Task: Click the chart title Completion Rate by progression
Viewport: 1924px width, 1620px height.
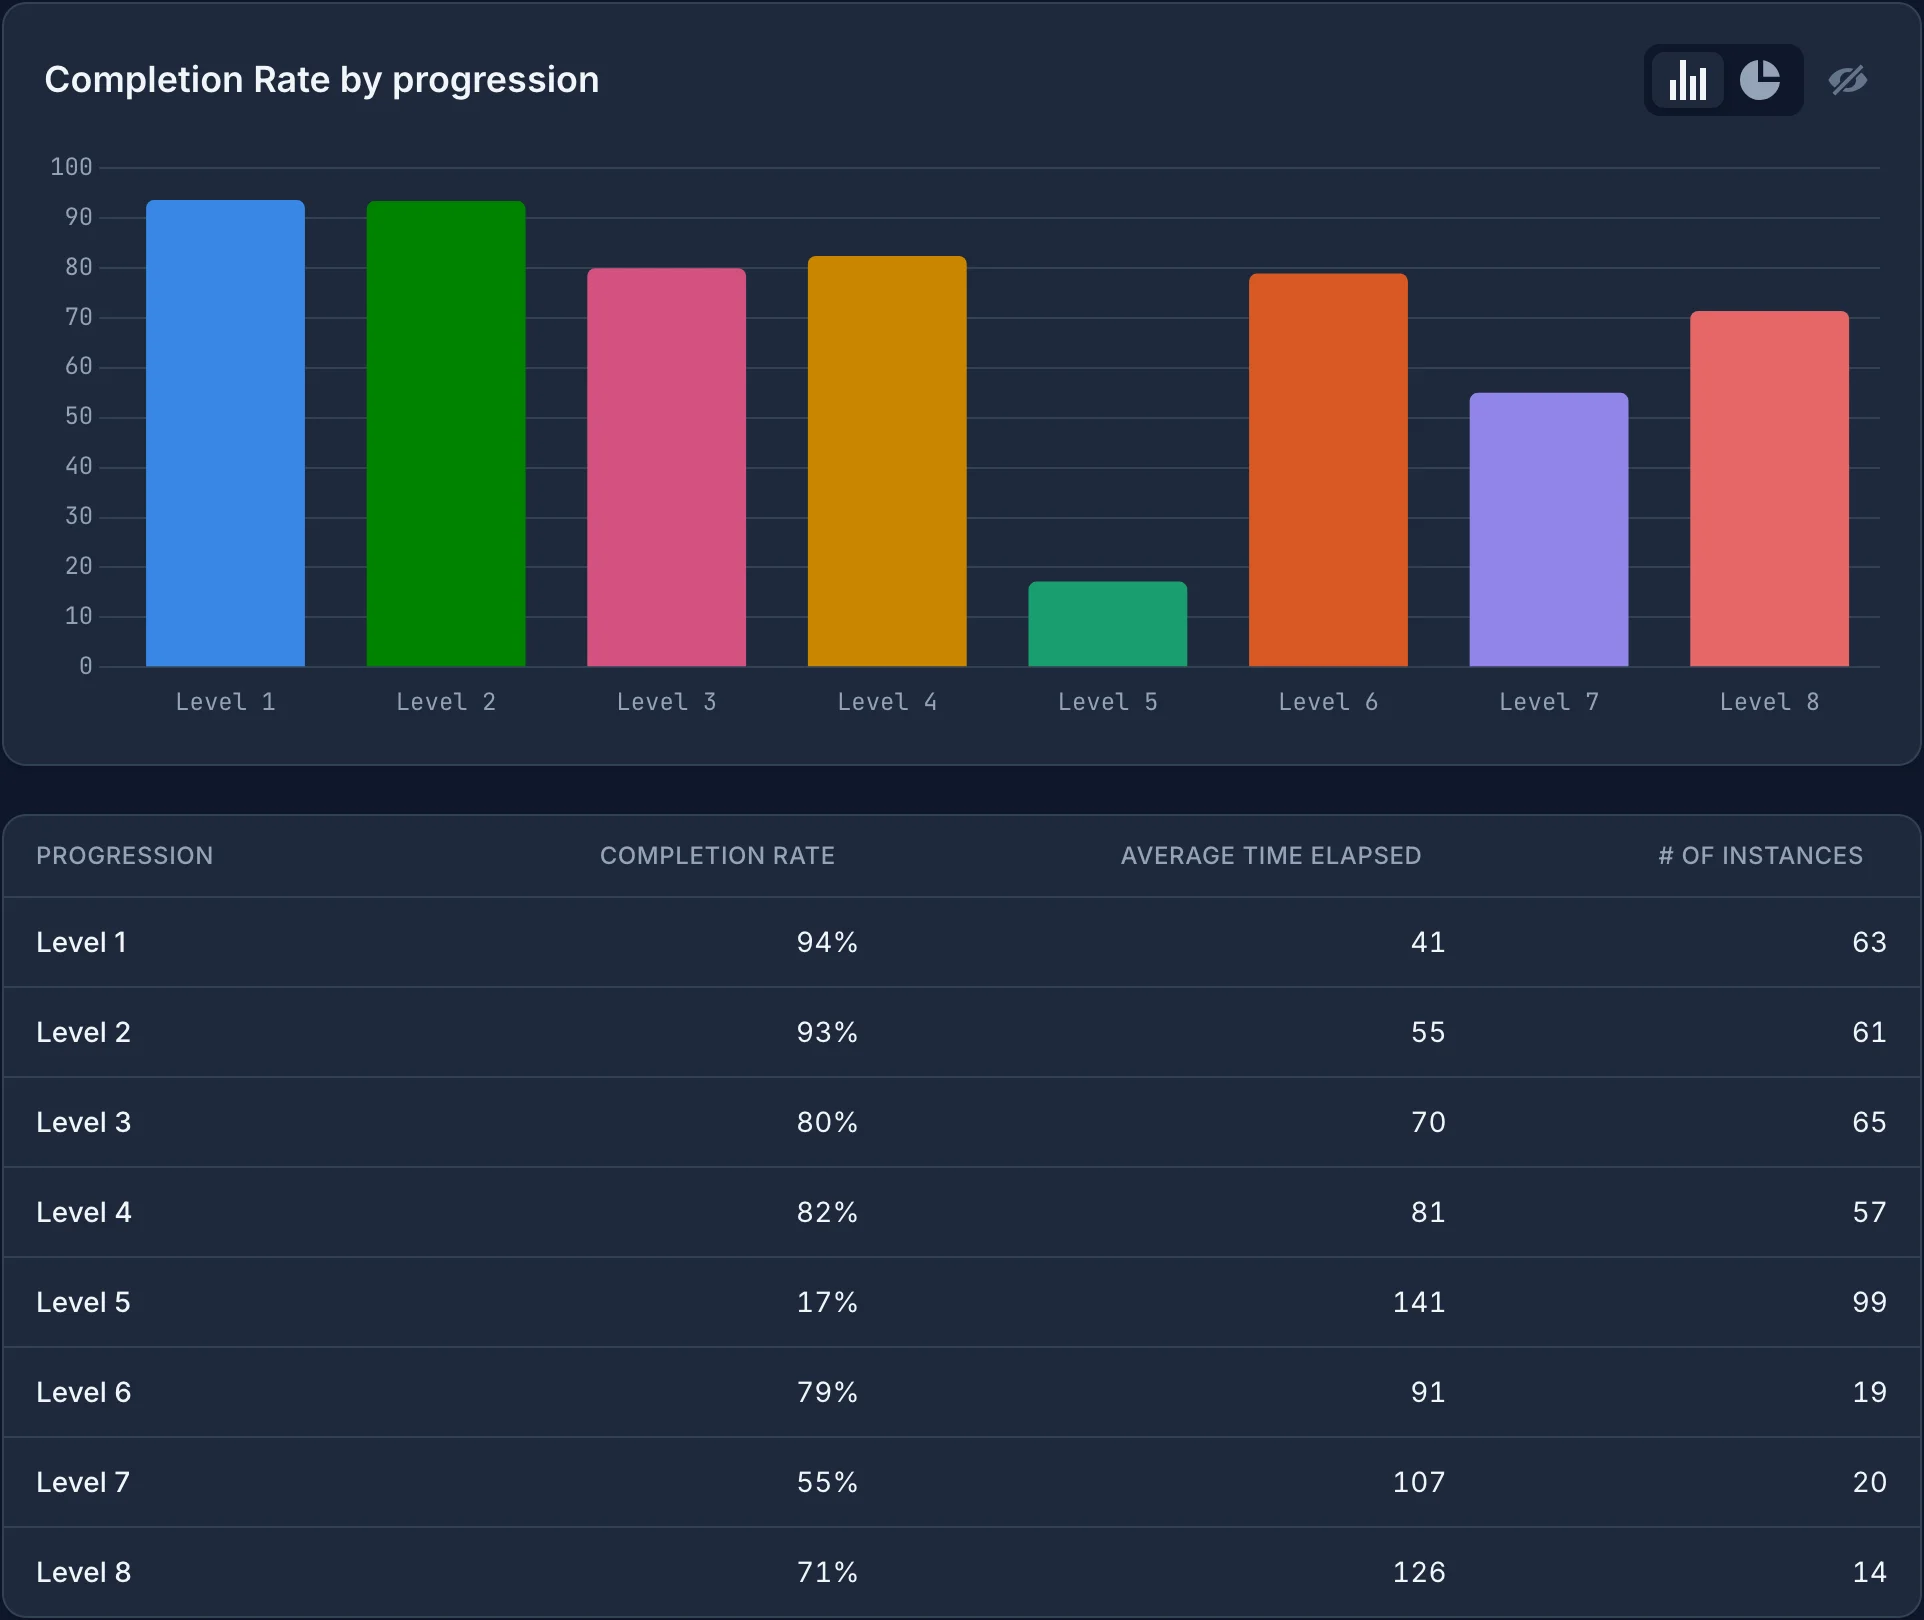Action: pyautogui.click(x=322, y=80)
